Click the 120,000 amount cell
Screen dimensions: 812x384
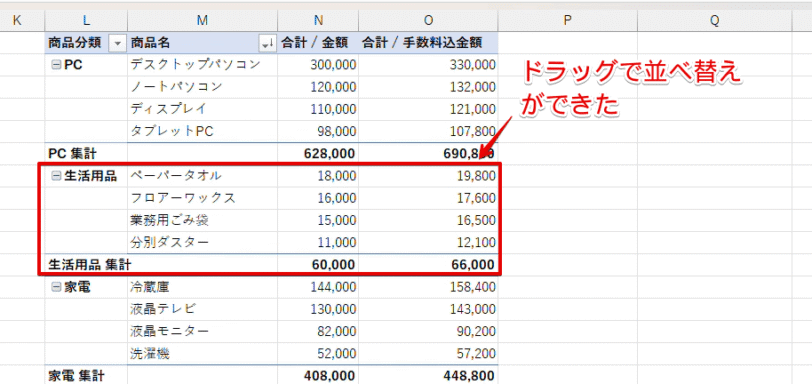coord(318,87)
